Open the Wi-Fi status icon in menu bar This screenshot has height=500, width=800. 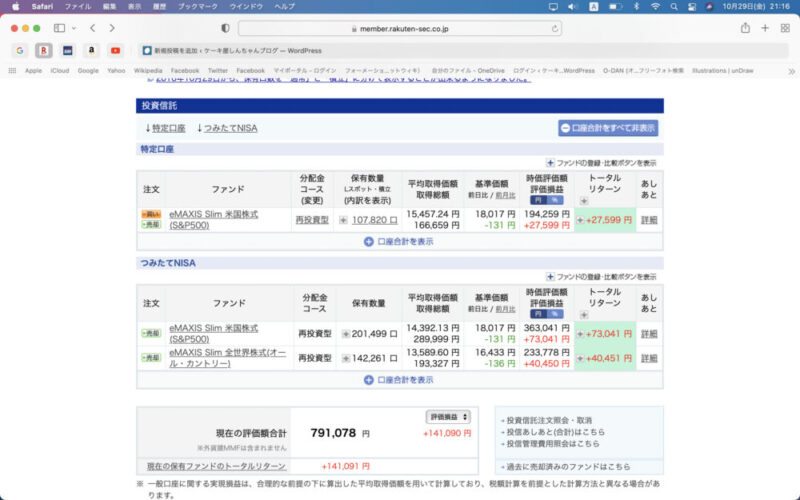click(655, 7)
